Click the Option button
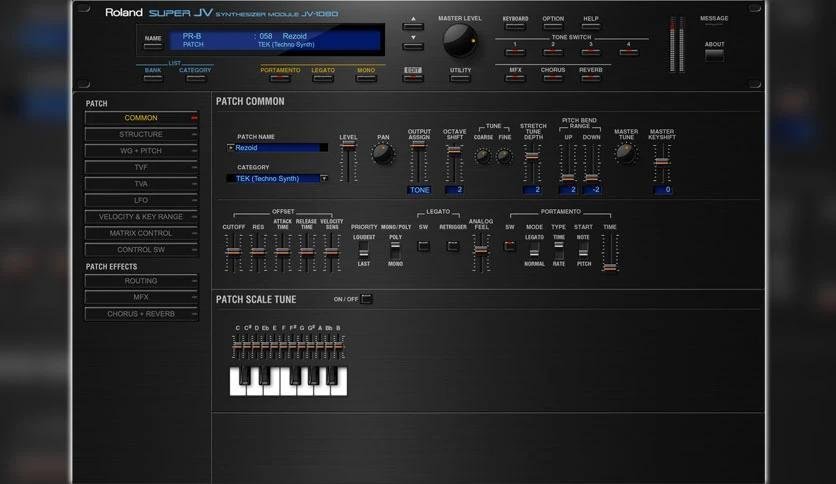Image resolution: width=836 pixels, height=484 pixels. pos(553,26)
